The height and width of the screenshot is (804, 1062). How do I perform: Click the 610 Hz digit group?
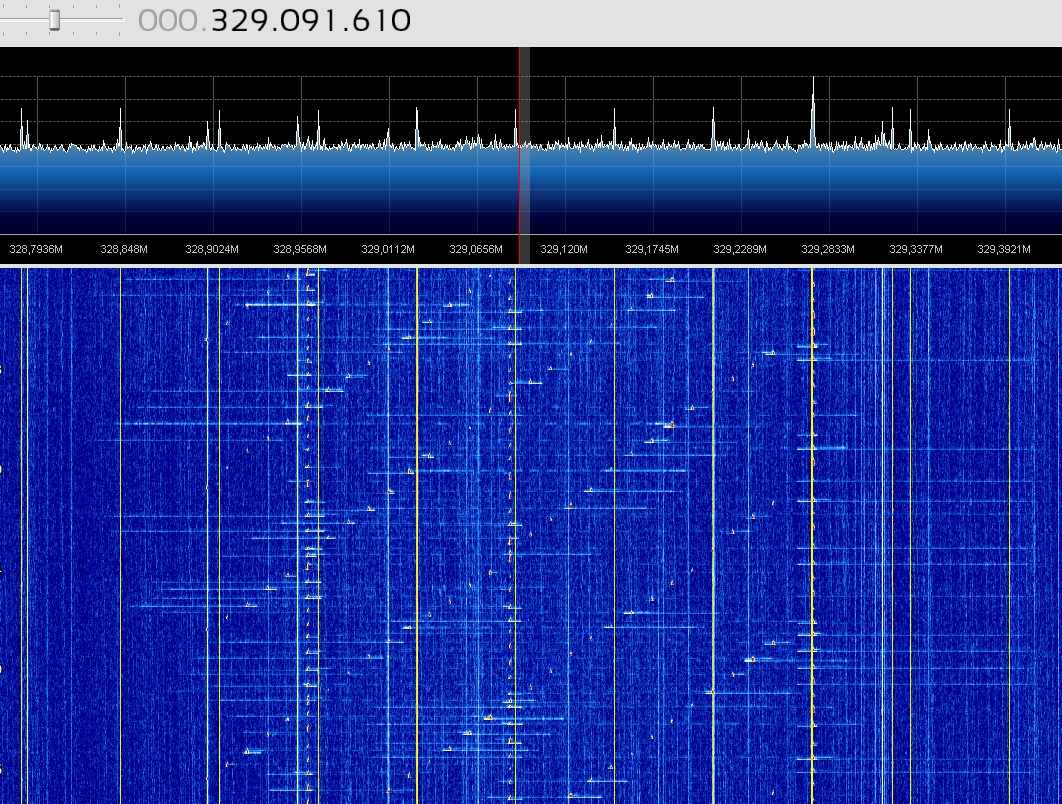(380, 21)
